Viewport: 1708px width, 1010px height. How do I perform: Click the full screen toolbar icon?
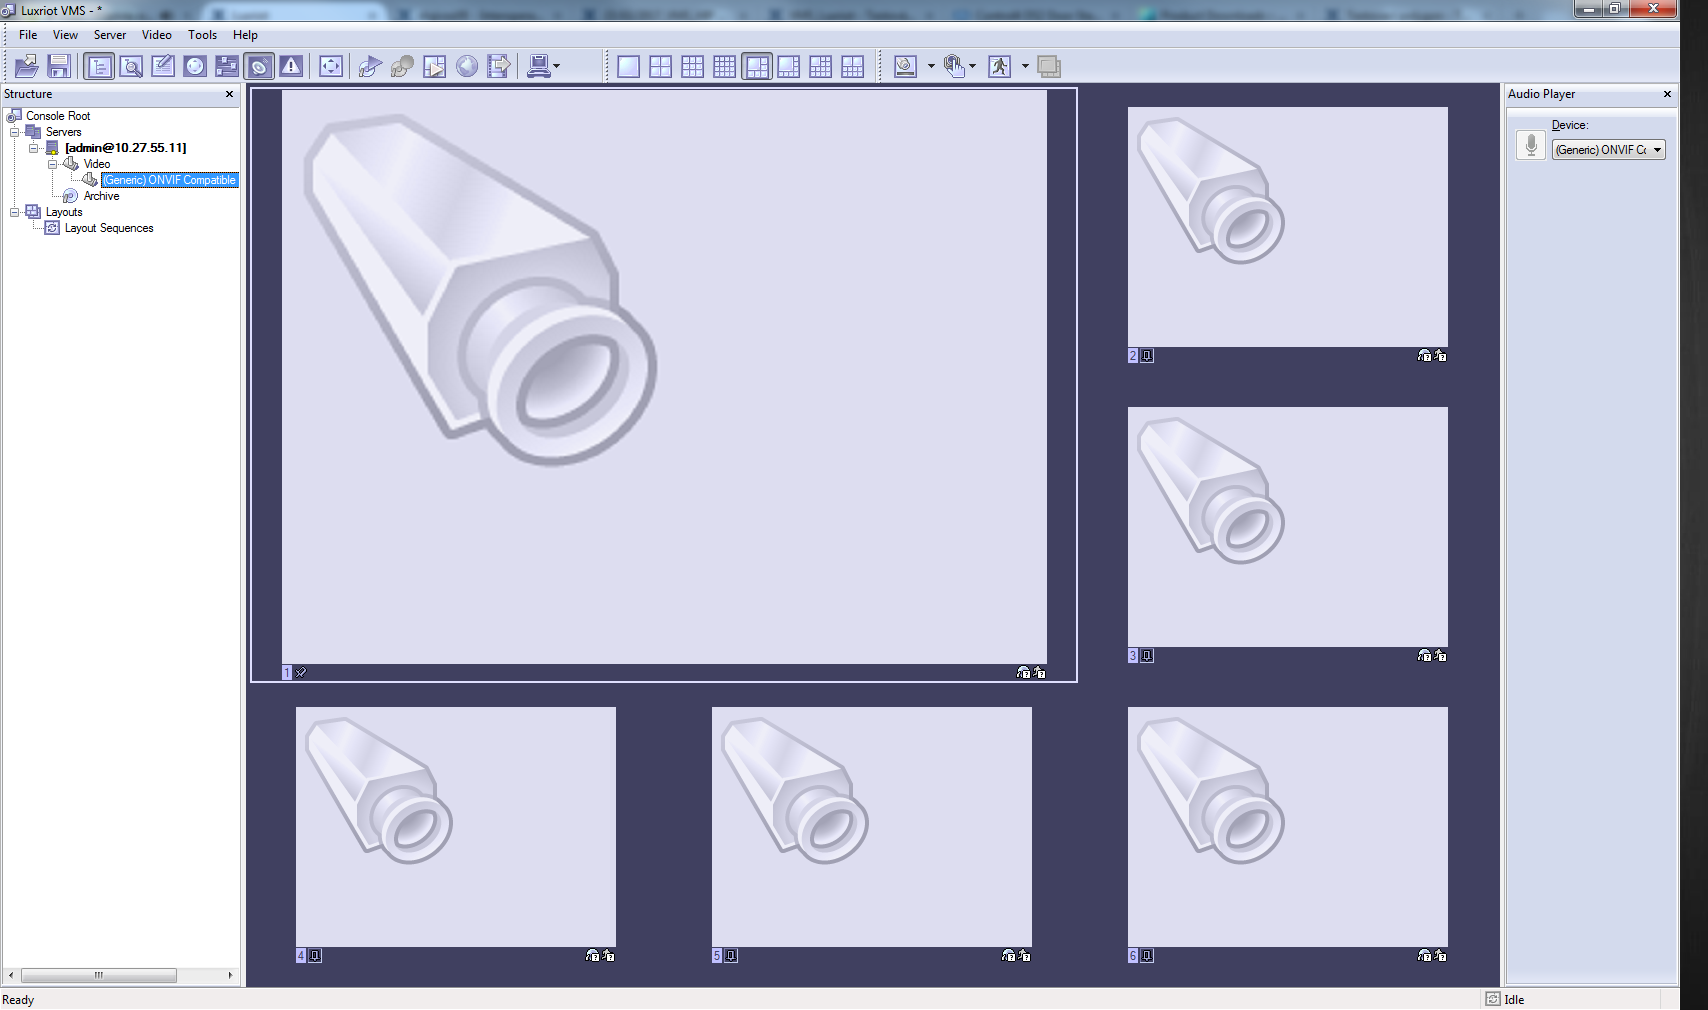coord(330,67)
